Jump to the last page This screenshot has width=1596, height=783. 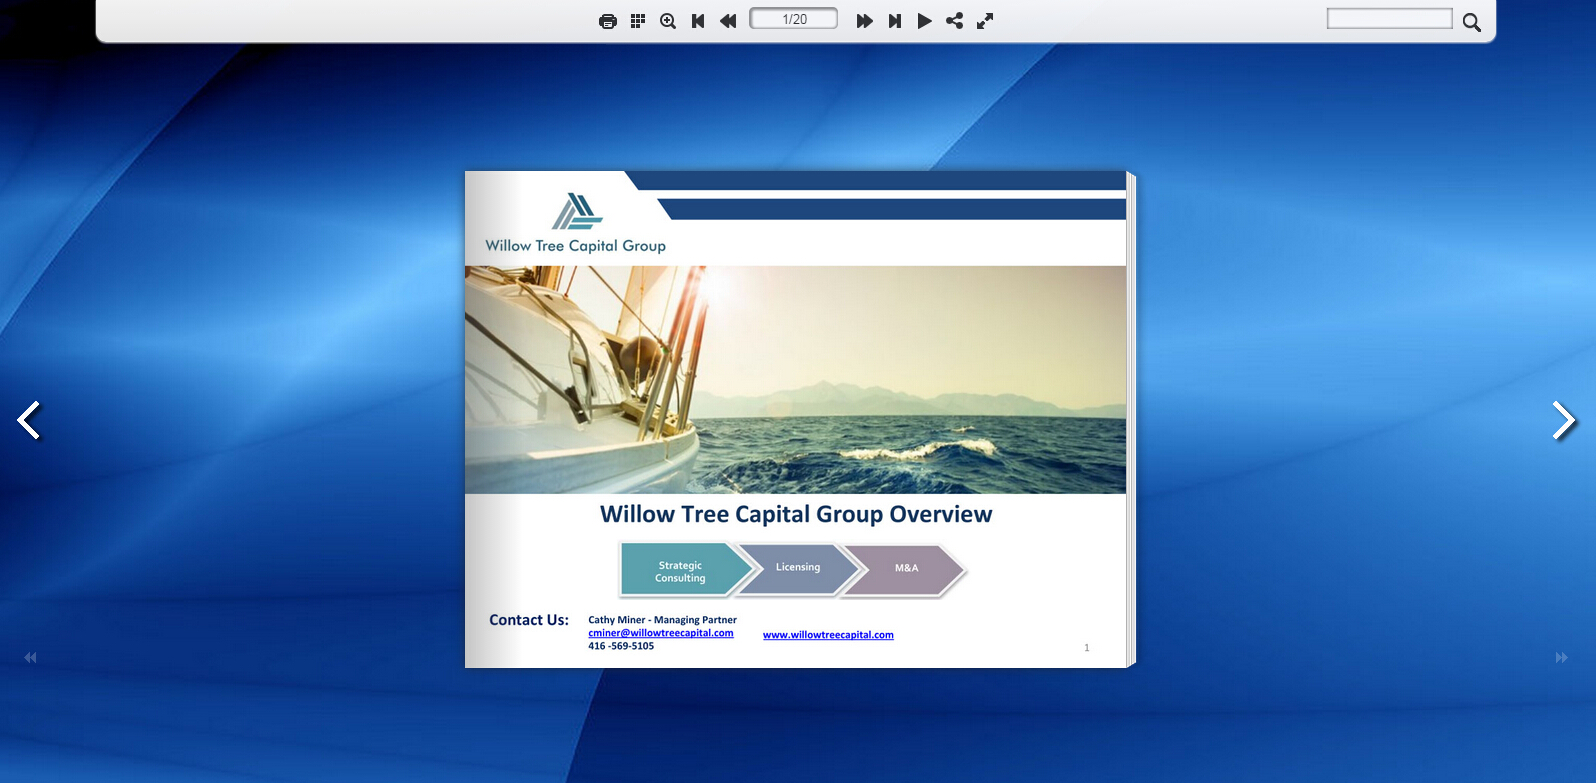point(895,21)
